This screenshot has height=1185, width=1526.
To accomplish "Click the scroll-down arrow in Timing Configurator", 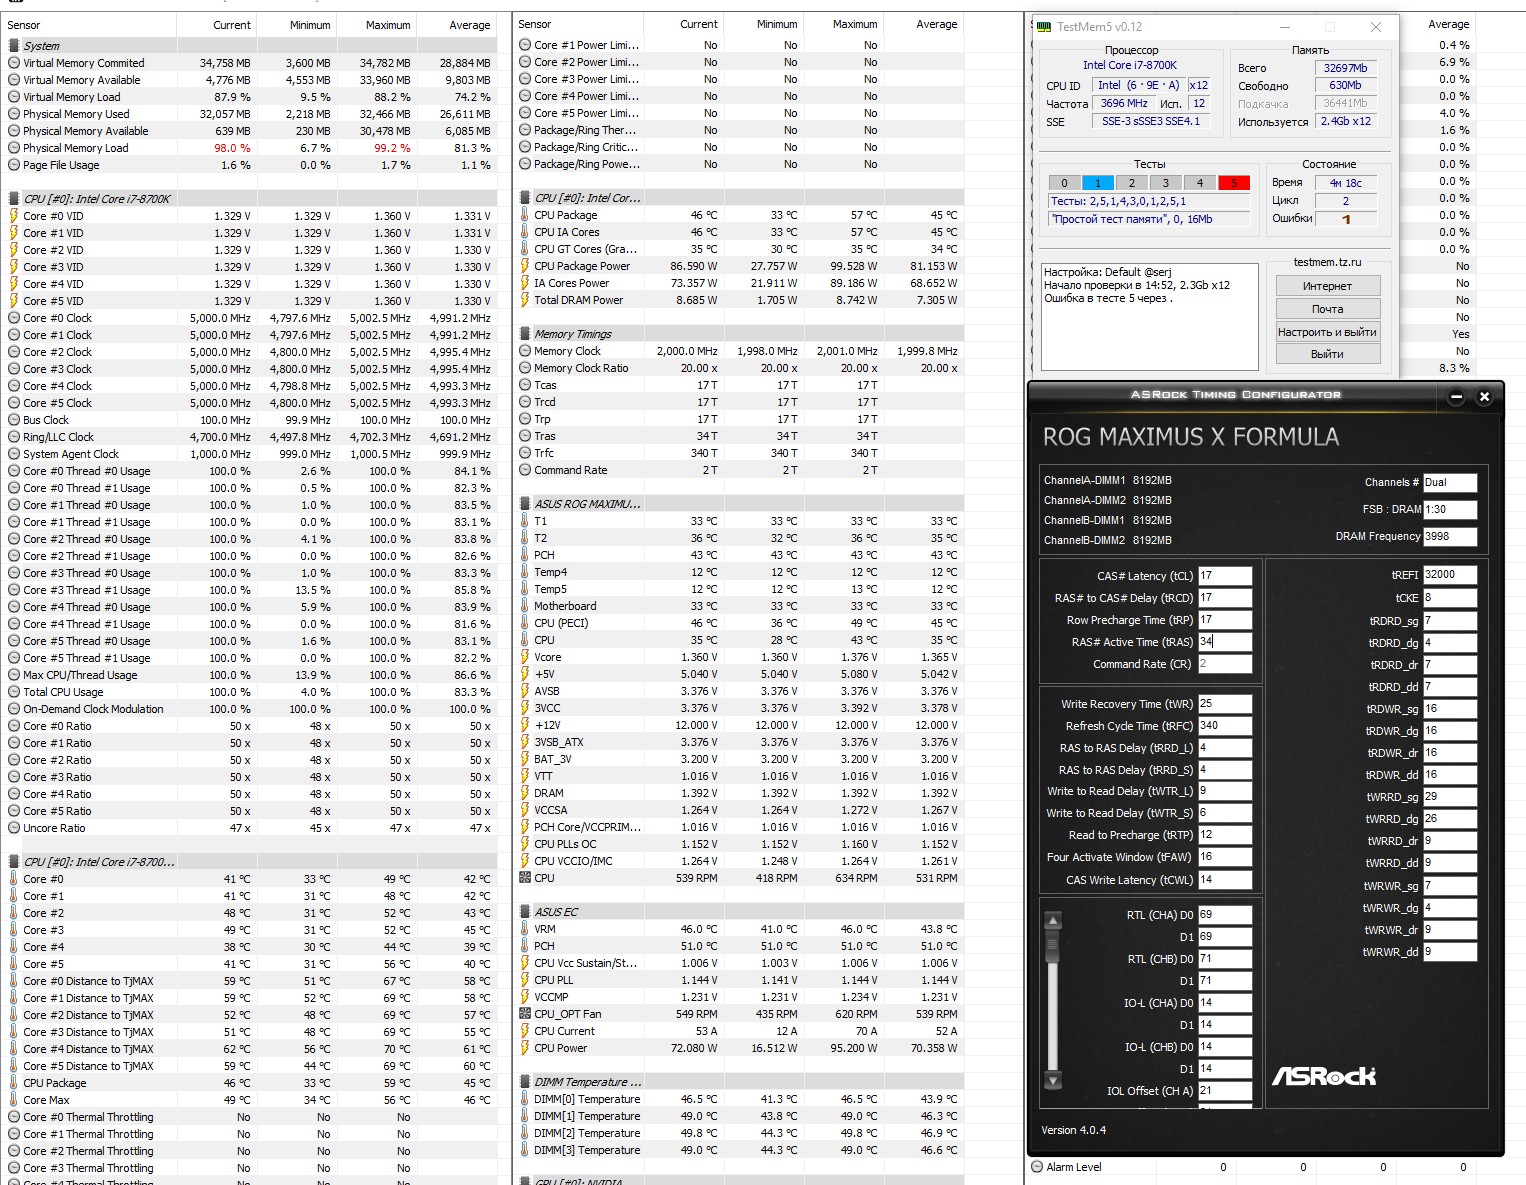I will [x=1052, y=1081].
